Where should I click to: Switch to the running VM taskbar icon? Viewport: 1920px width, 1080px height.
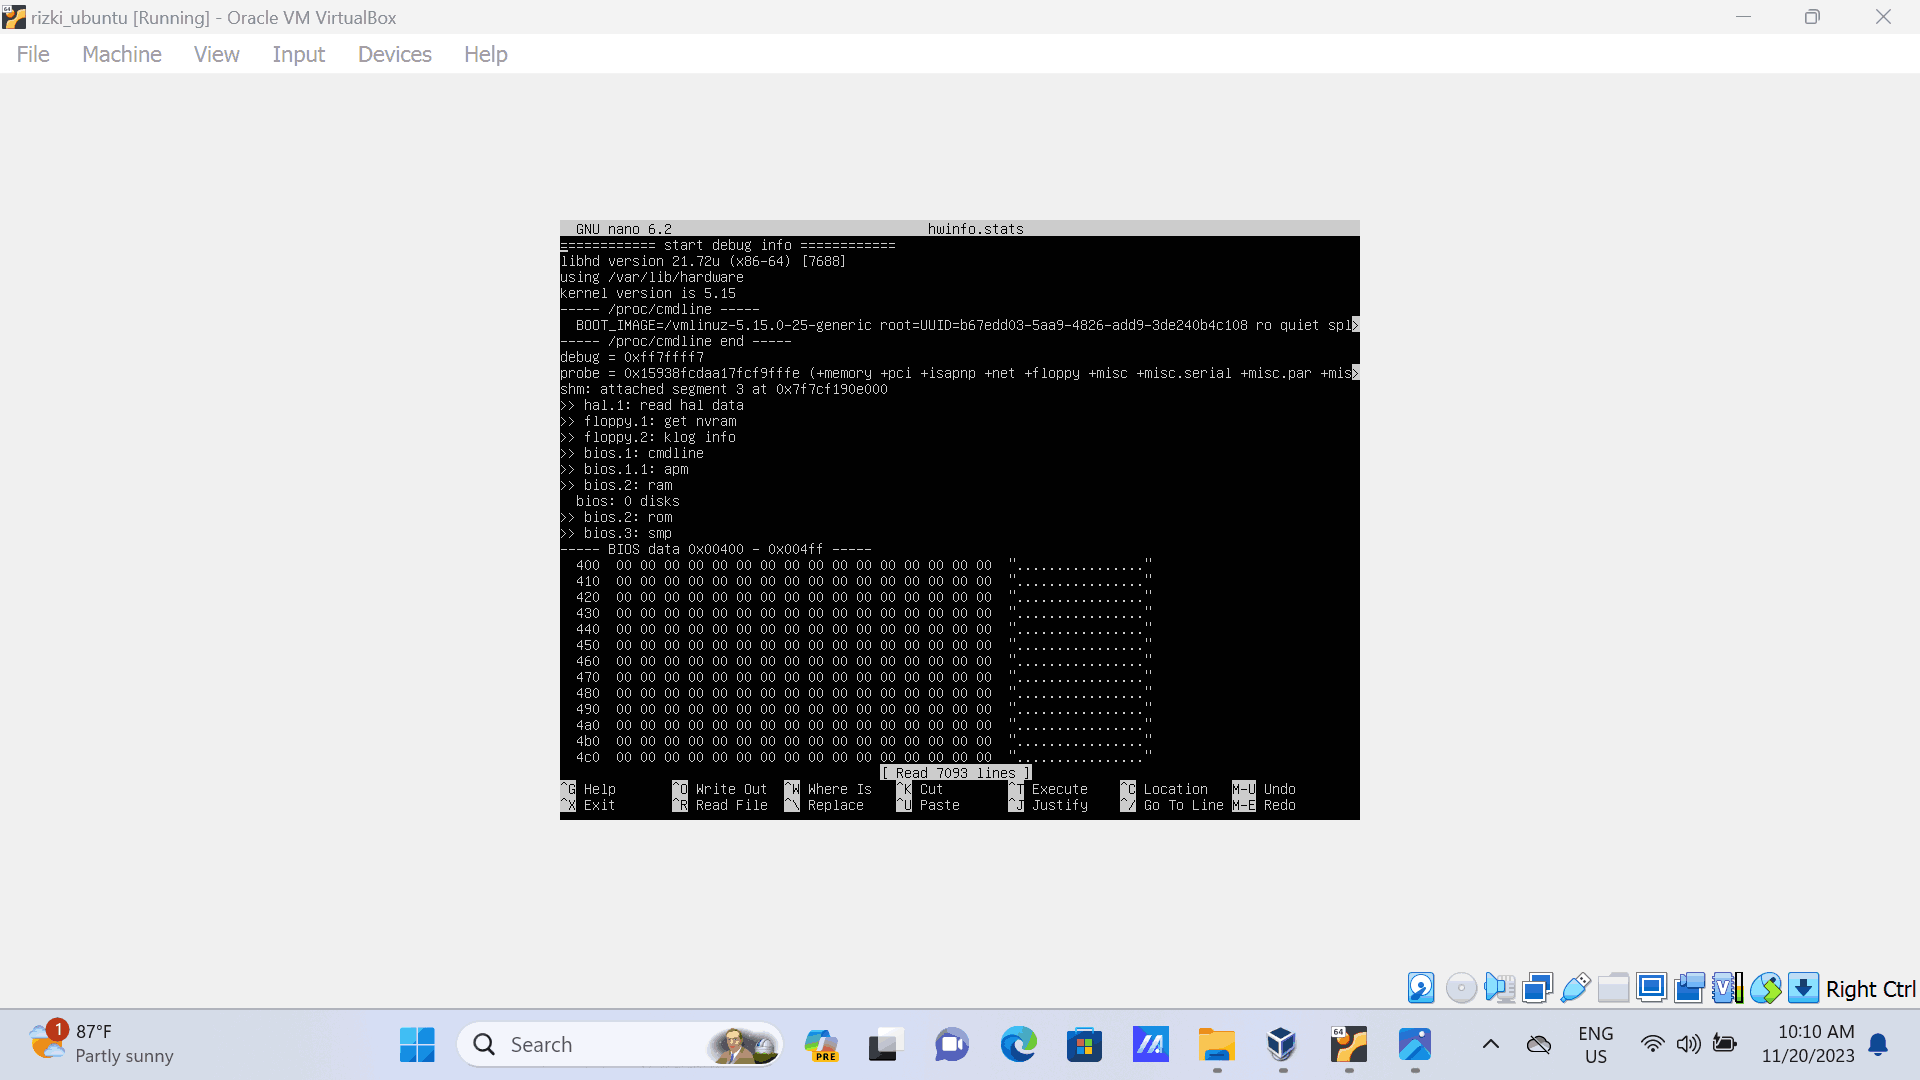tap(1348, 1045)
